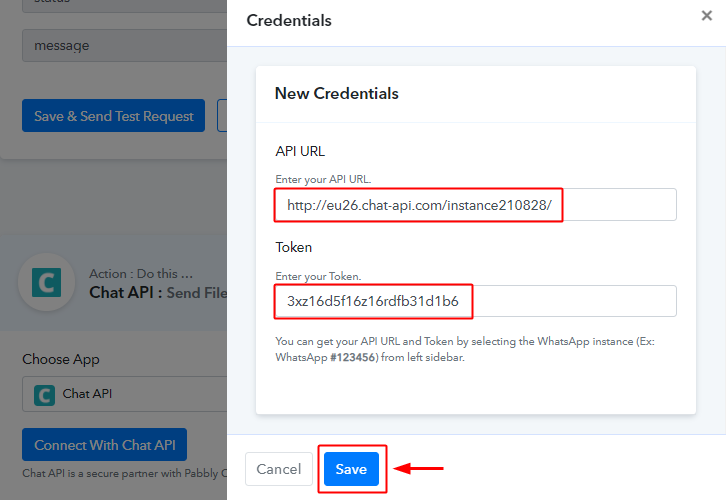Click the API URL input field

476,205
